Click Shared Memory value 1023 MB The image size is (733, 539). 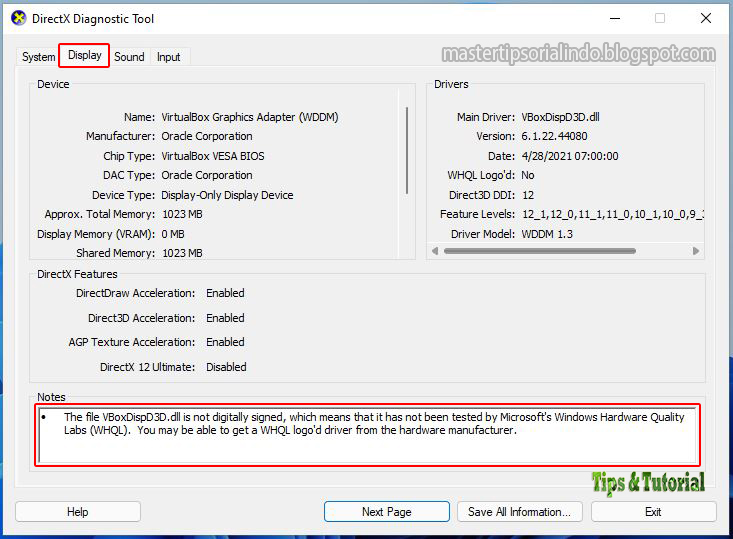[x=182, y=253]
